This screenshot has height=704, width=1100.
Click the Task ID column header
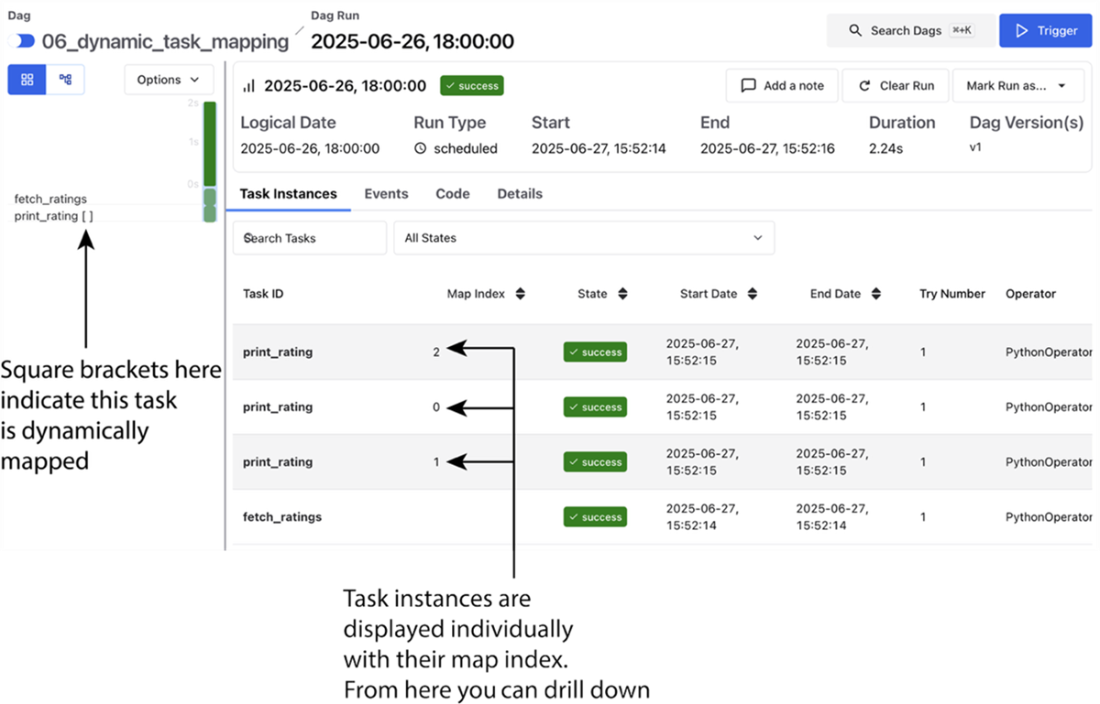click(x=263, y=294)
